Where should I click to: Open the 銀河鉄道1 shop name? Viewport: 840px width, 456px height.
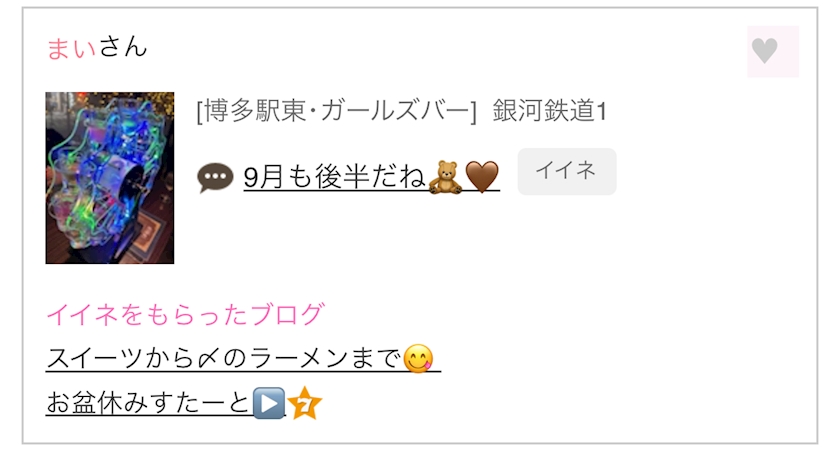pos(550,111)
